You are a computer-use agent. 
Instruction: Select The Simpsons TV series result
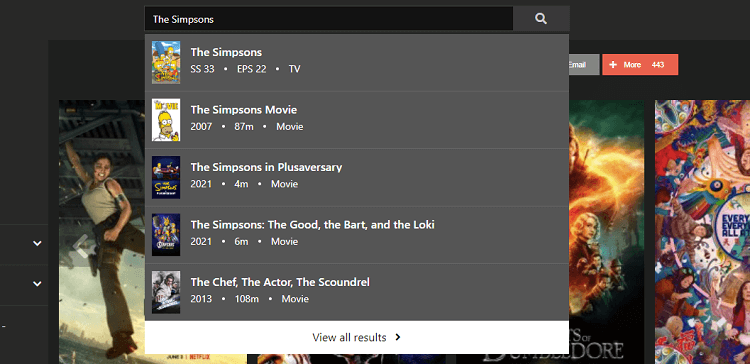(357, 63)
